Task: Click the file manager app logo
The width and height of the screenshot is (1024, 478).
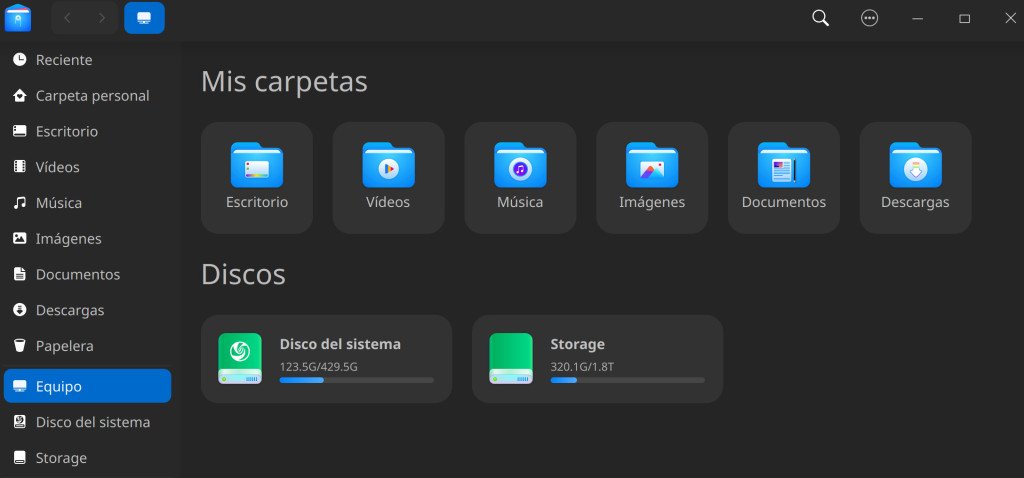Action: 18,18
